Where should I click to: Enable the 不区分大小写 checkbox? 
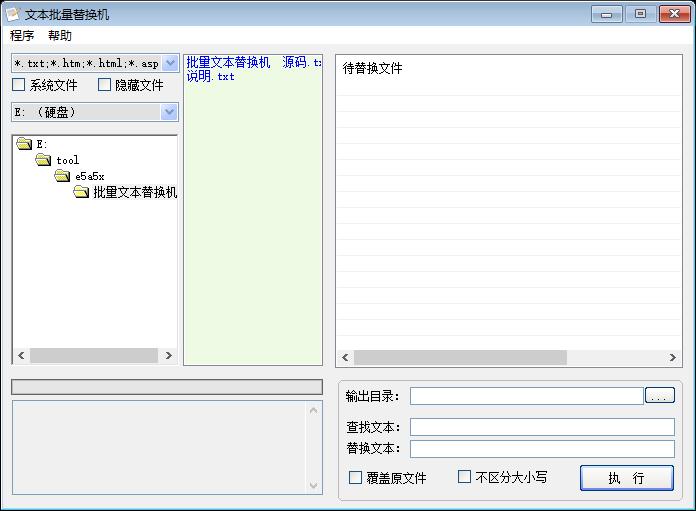(x=464, y=477)
